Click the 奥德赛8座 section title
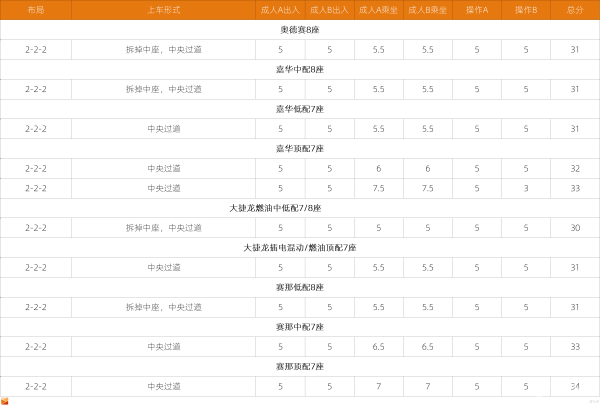The image size is (600, 407). (300, 30)
